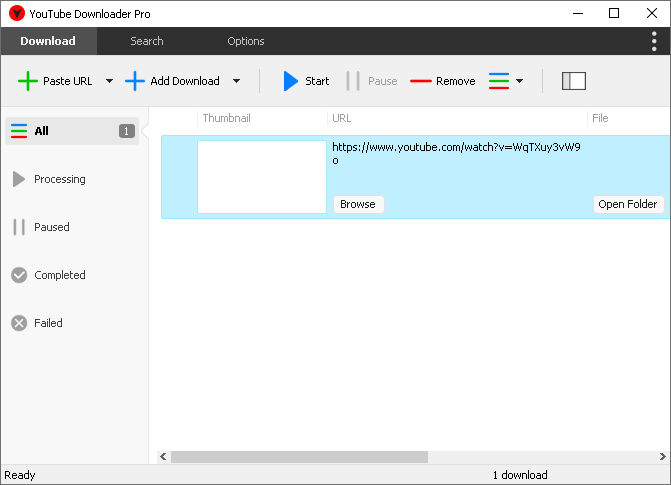Click the Thumbnail column header
This screenshot has width=671, height=485.
(x=226, y=118)
